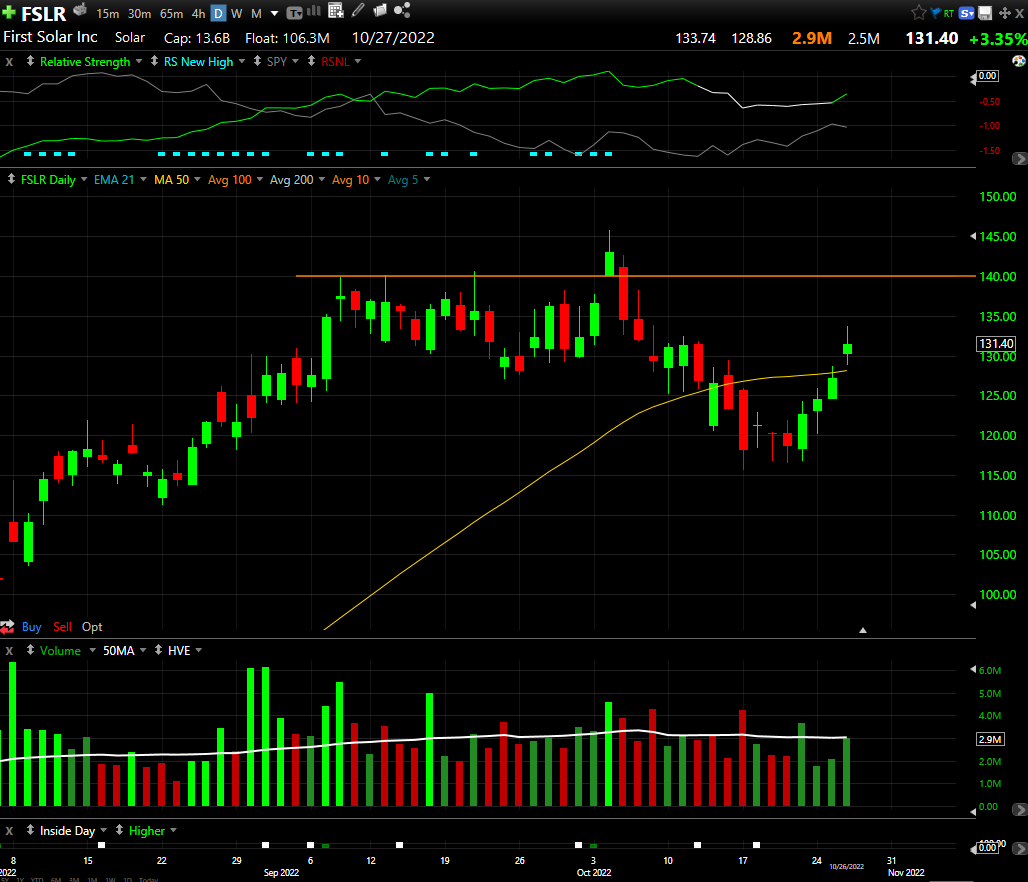The image size is (1028, 882).
Task: Click the red Sell button
Action: [62, 627]
